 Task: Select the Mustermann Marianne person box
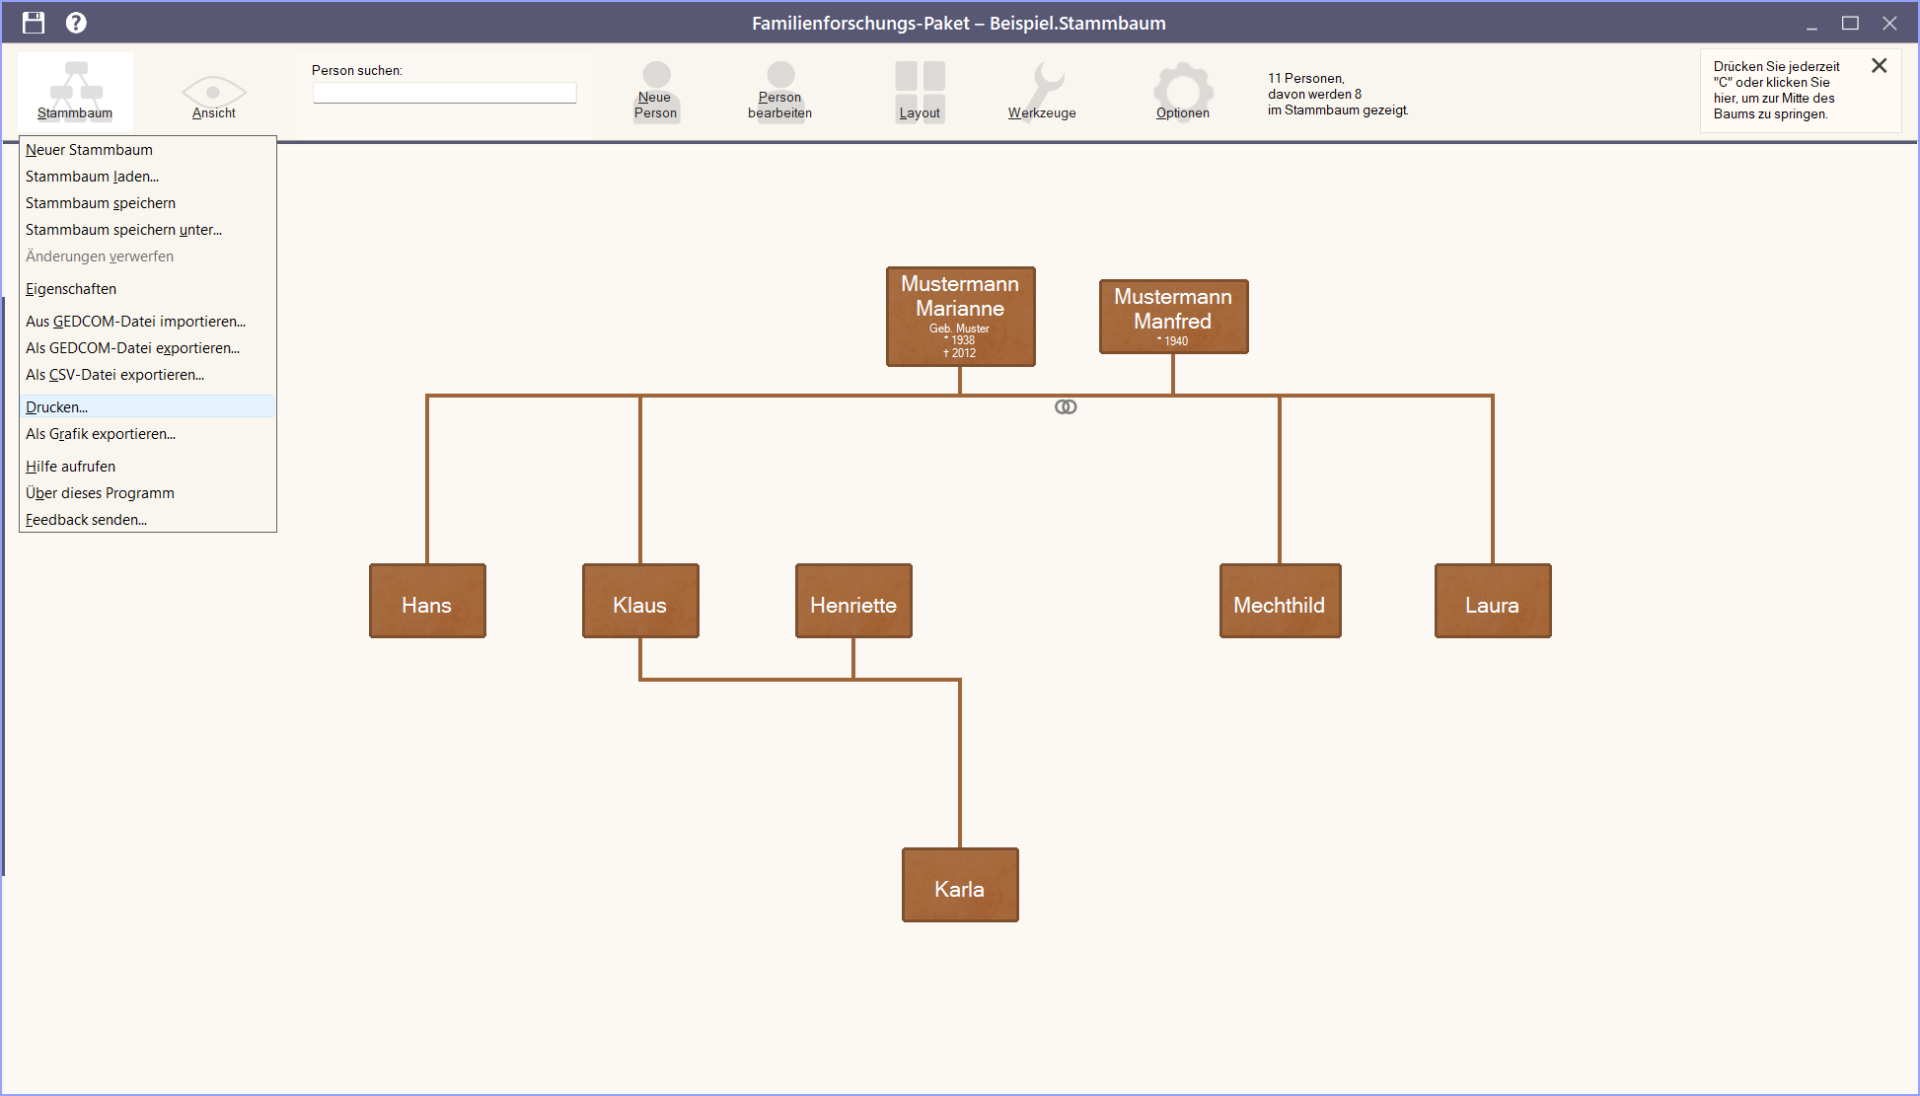[x=960, y=316]
